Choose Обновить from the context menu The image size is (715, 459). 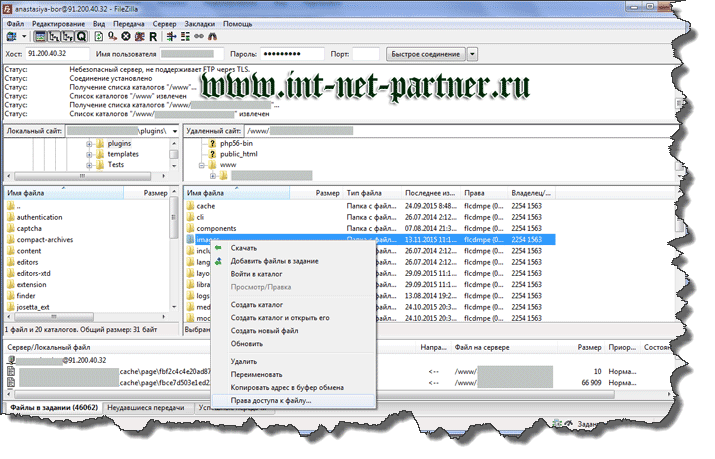[x=294, y=344]
